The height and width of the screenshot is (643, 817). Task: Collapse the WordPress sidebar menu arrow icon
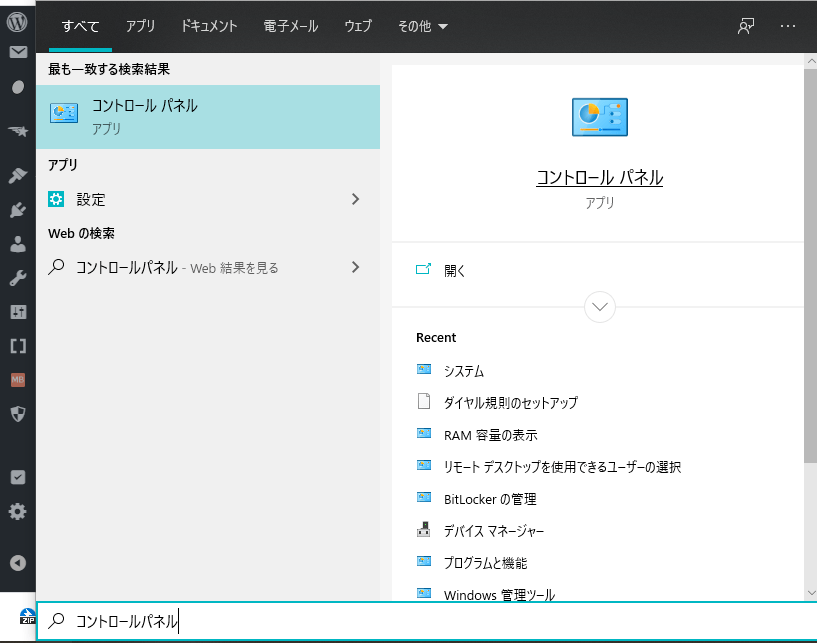18,563
